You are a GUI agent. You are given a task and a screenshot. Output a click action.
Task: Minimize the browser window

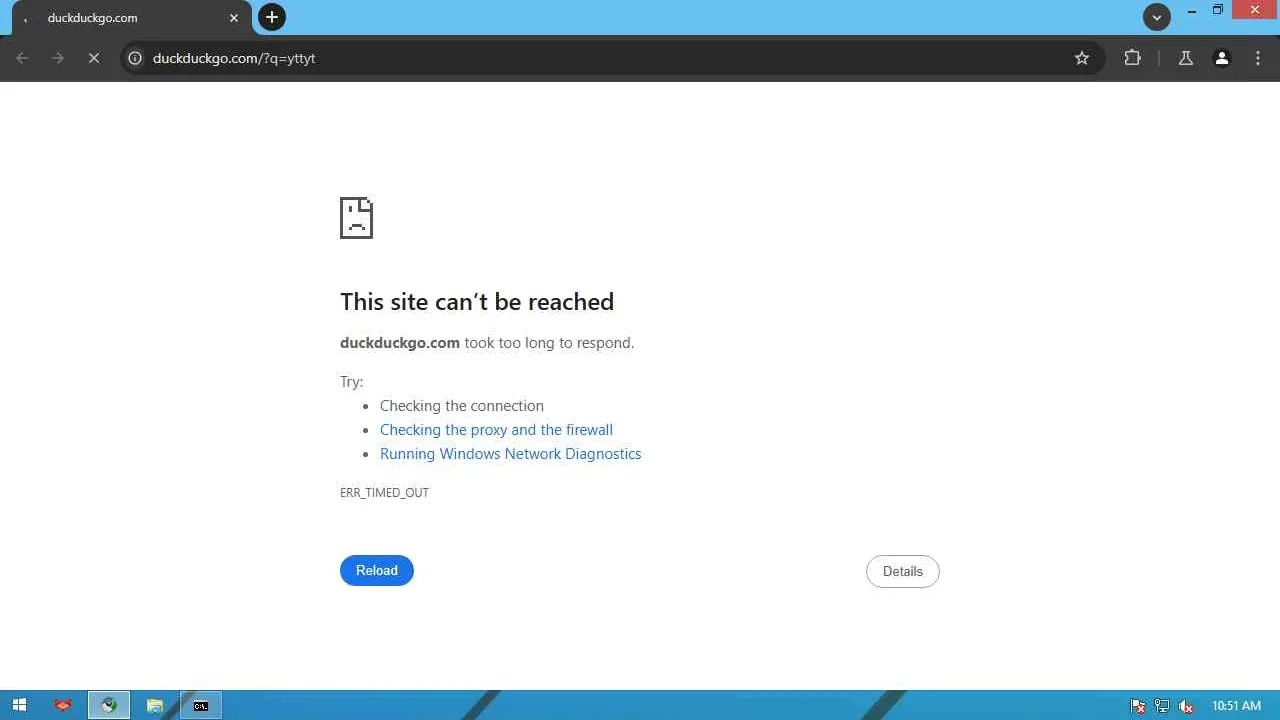click(1192, 11)
